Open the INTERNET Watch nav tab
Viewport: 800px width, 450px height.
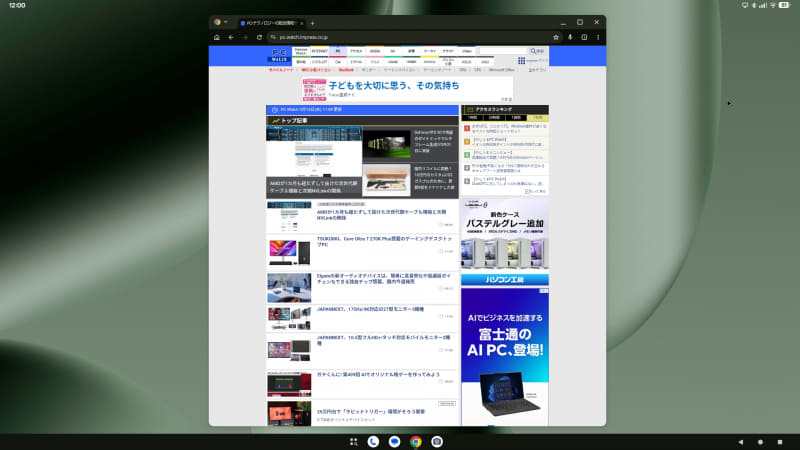(319, 51)
